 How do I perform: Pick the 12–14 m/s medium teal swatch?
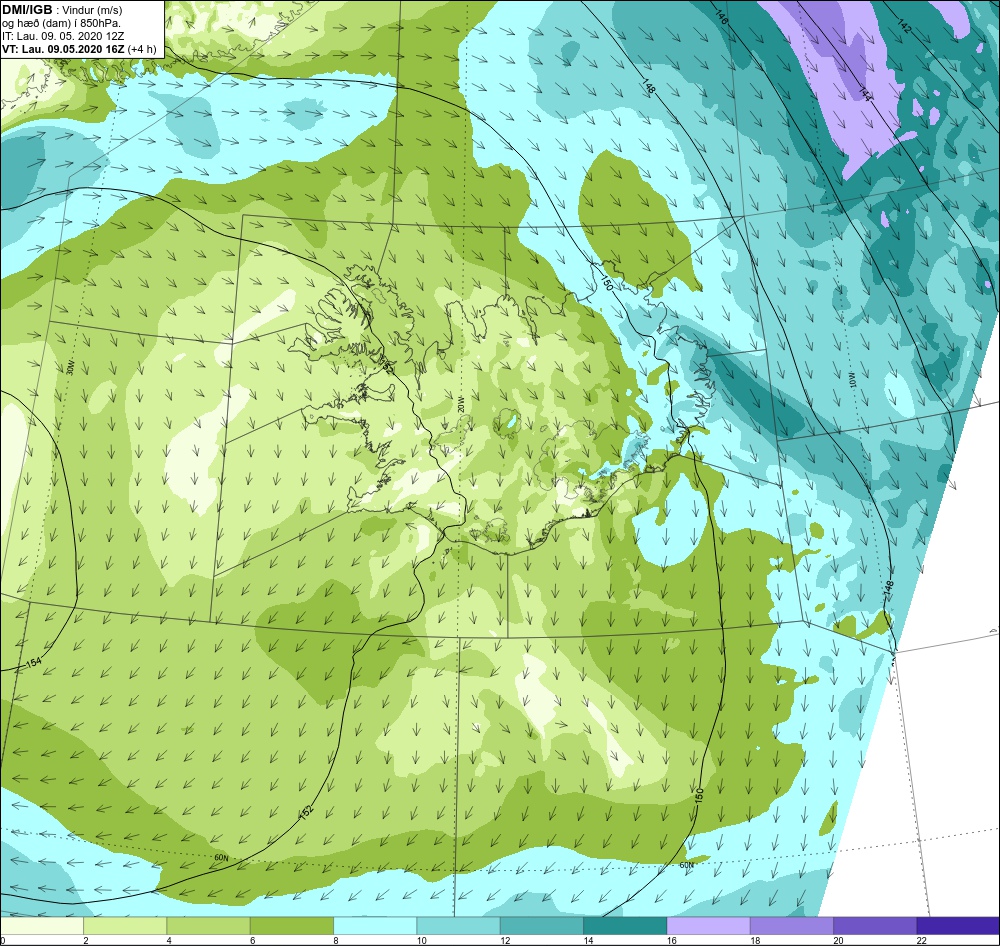[541, 925]
